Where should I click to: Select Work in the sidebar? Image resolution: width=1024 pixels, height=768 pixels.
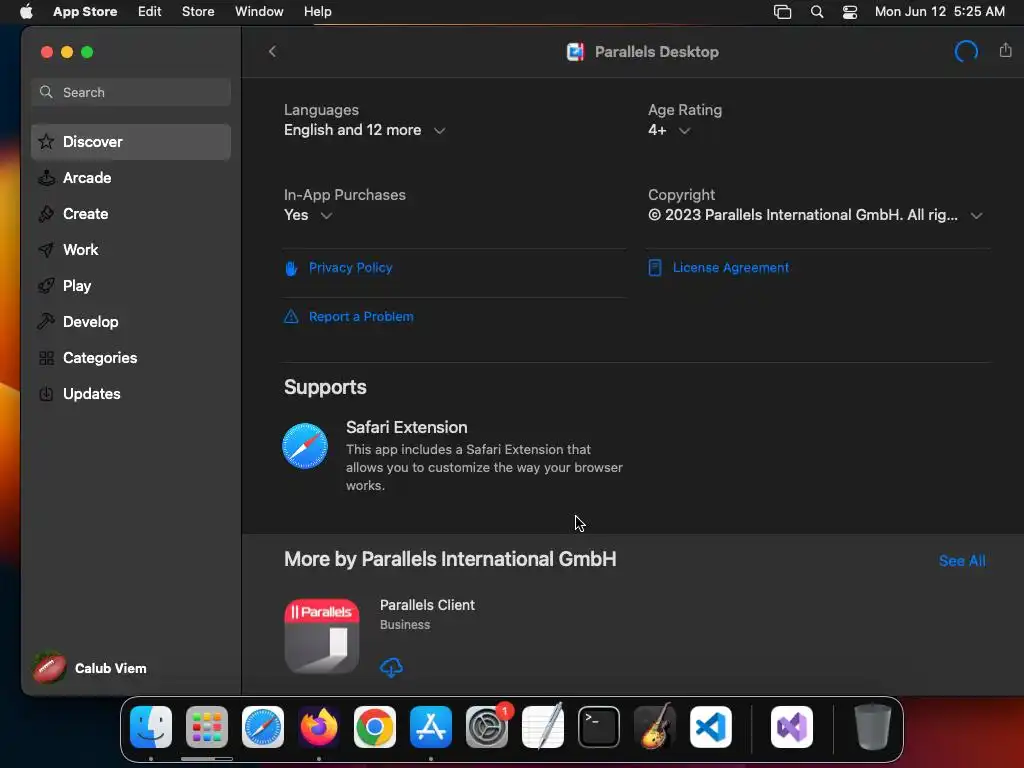pos(131,249)
